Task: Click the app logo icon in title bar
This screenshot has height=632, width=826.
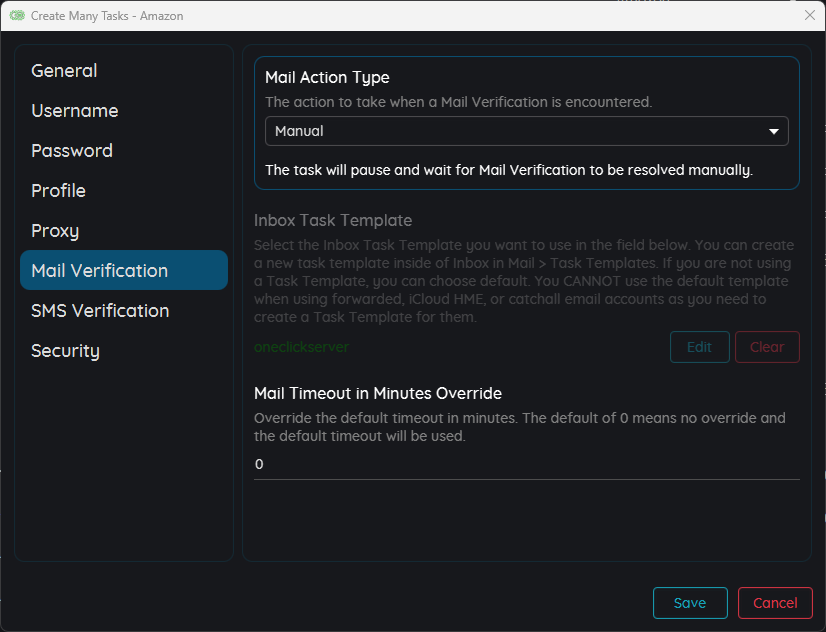Action: point(17,16)
